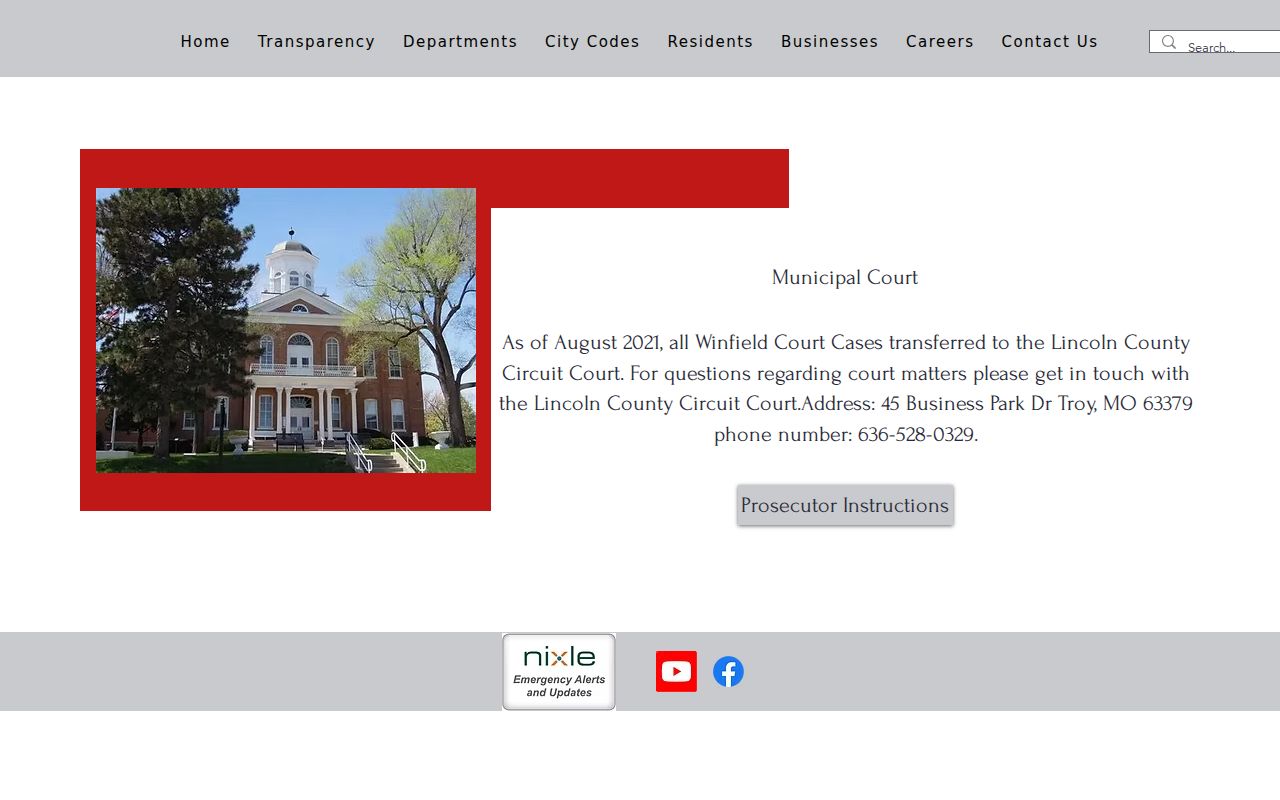Screen dimensions: 1280x800
Task: Open the Departments menu
Action: coord(460,42)
